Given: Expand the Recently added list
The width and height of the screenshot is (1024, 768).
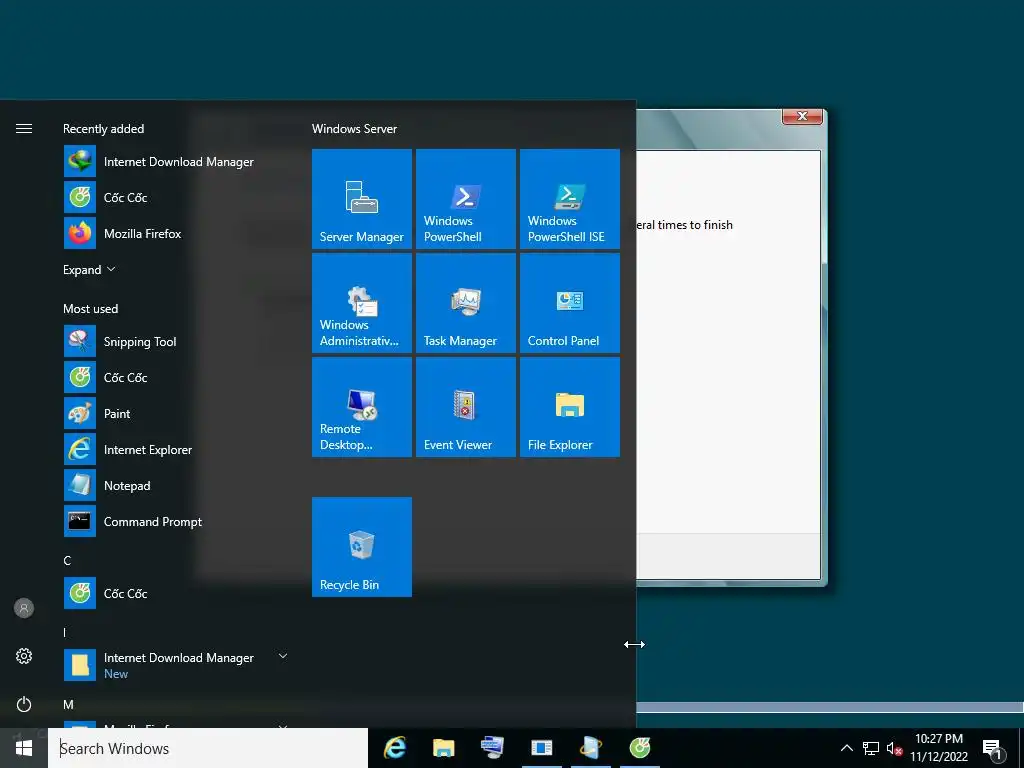Looking at the screenshot, I should [89, 270].
